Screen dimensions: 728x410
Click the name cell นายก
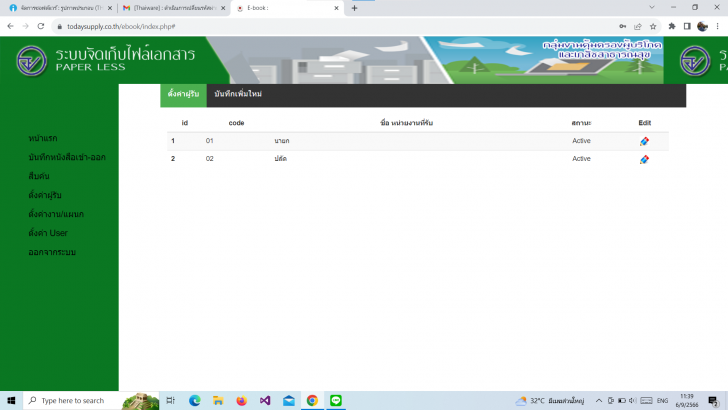click(282, 141)
